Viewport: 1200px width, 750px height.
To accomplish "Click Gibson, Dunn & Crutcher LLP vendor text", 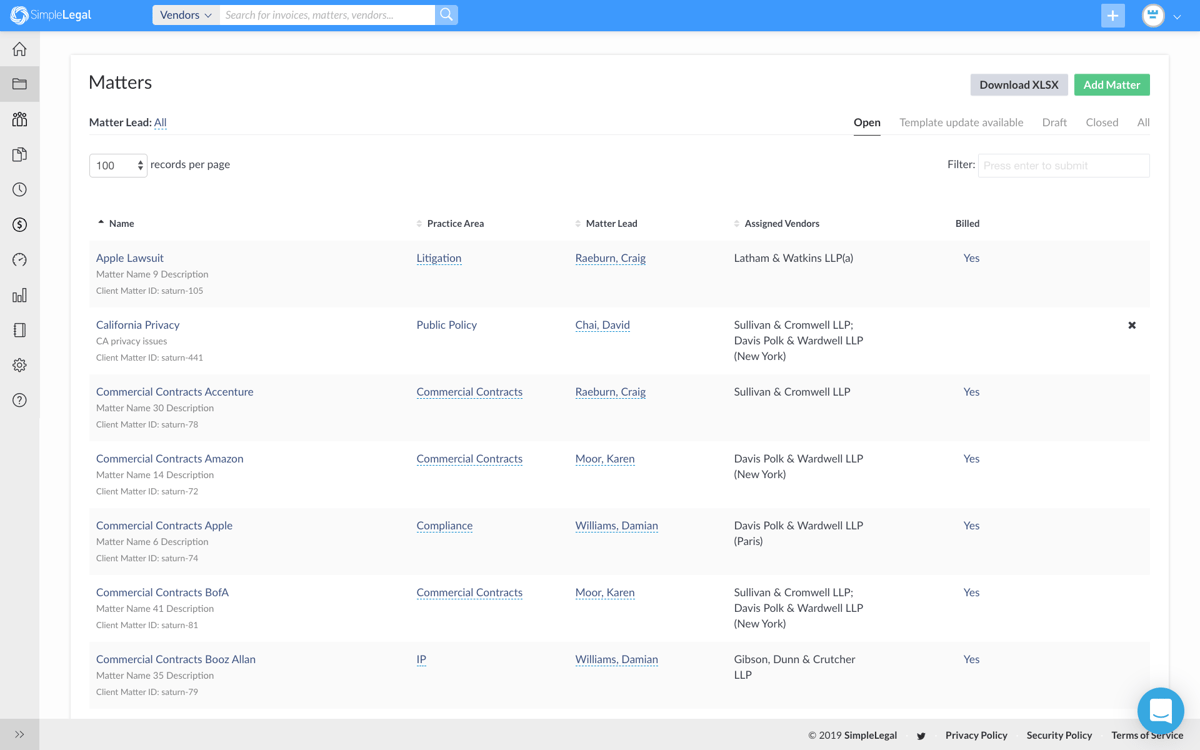I will click(x=794, y=667).
